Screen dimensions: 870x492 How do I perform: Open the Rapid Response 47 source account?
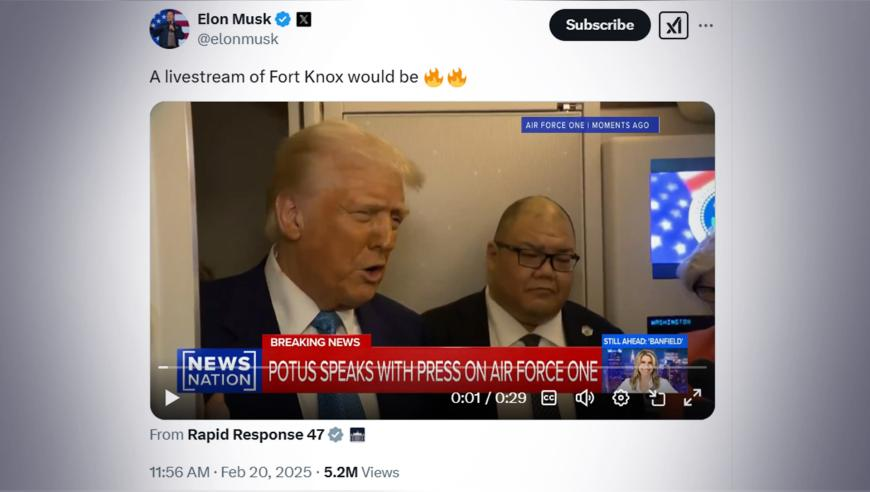tap(256, 434)
